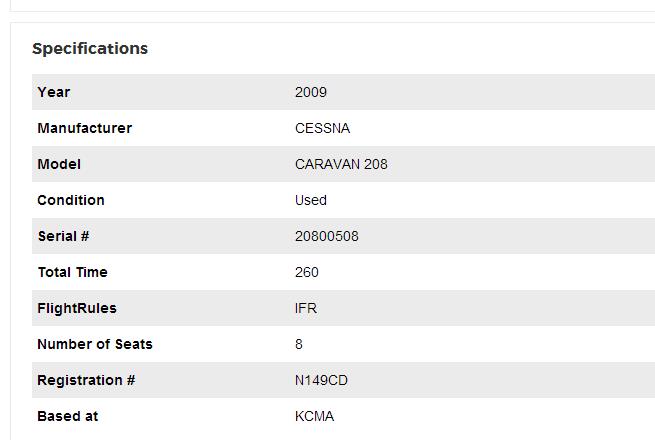
Task: Click the registration number N149CD
Action: tap(321, 380)
